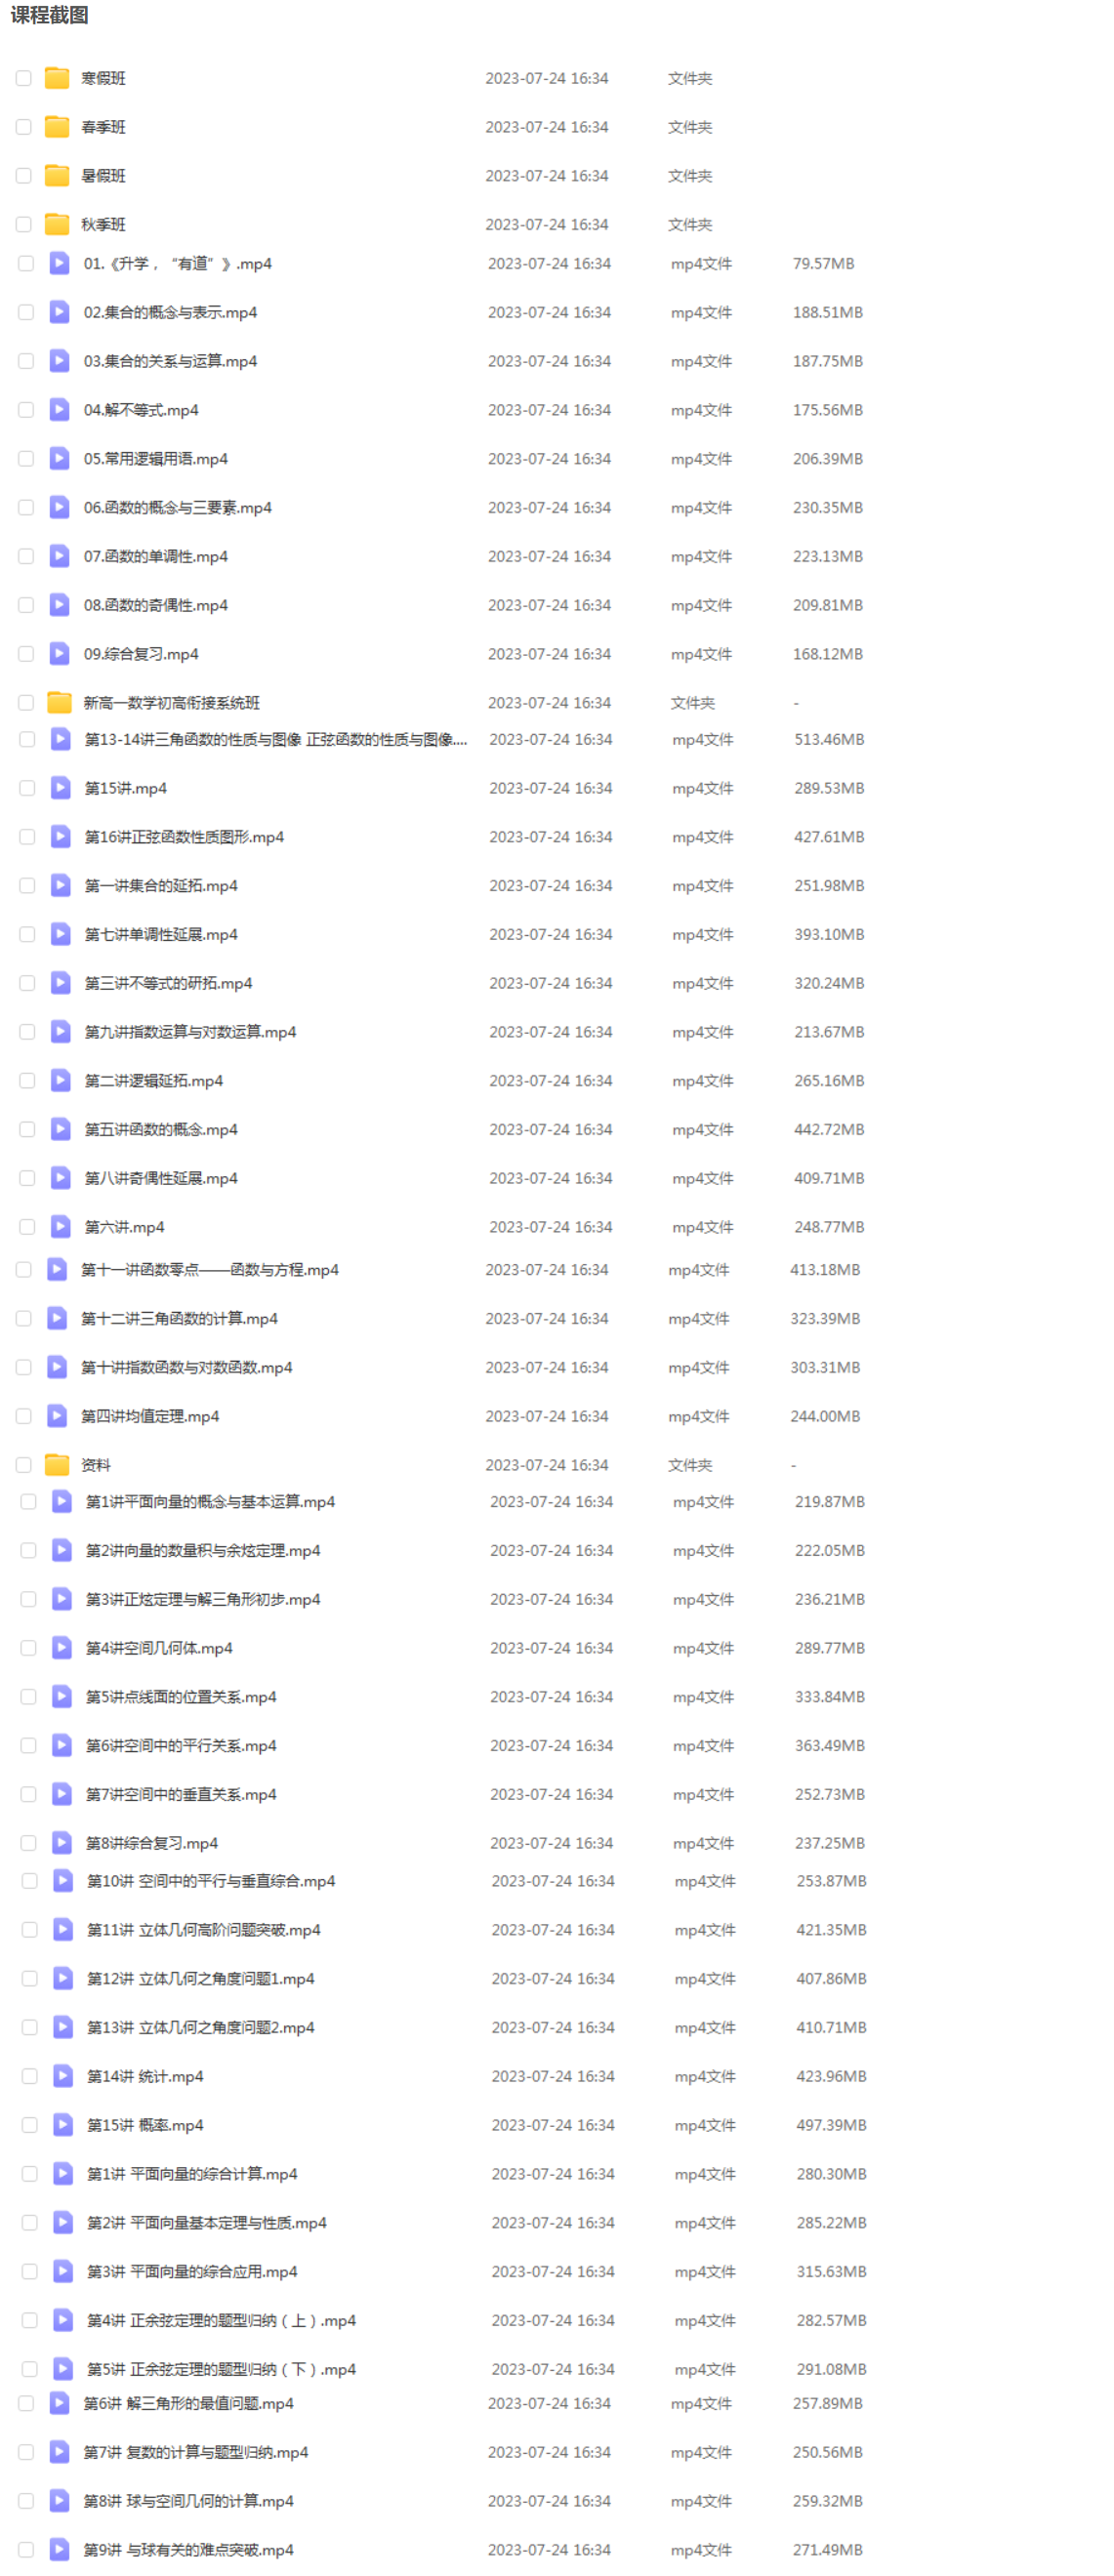
Task: Open the 资料 folder icon
Action: click(x=57, y=1465)
